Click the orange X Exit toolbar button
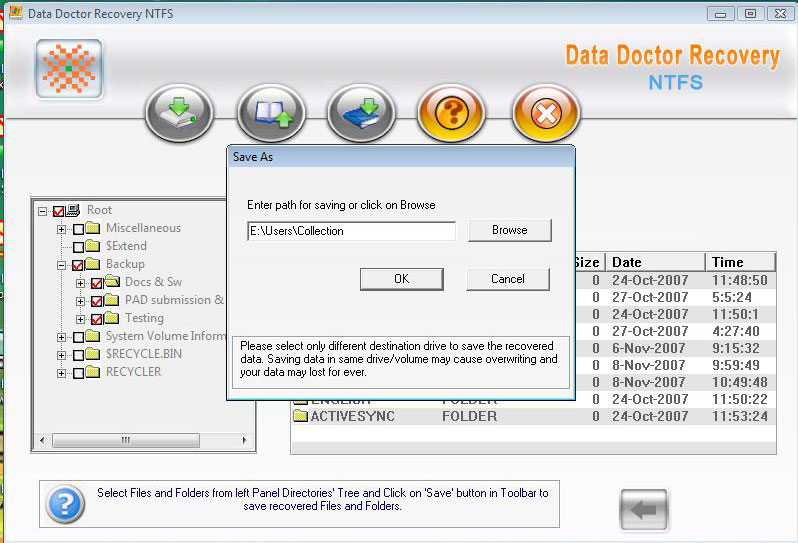The height and width of the screenshot is (543, 798). click(546, 113)
